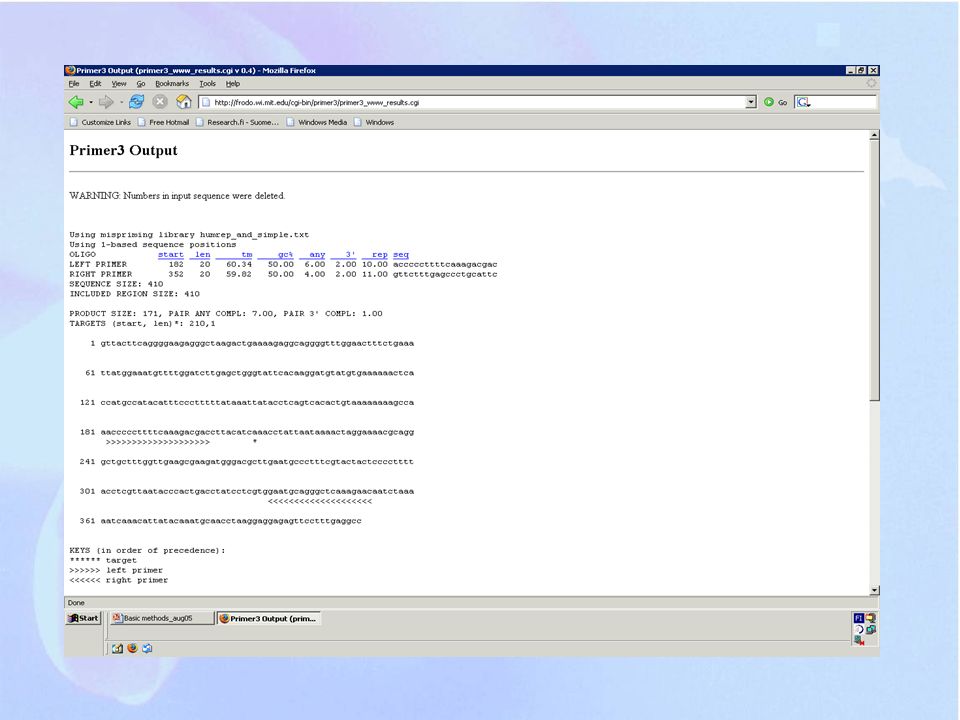
Task: Open the Free Hotmail bookmark
Action: [163, 122]
